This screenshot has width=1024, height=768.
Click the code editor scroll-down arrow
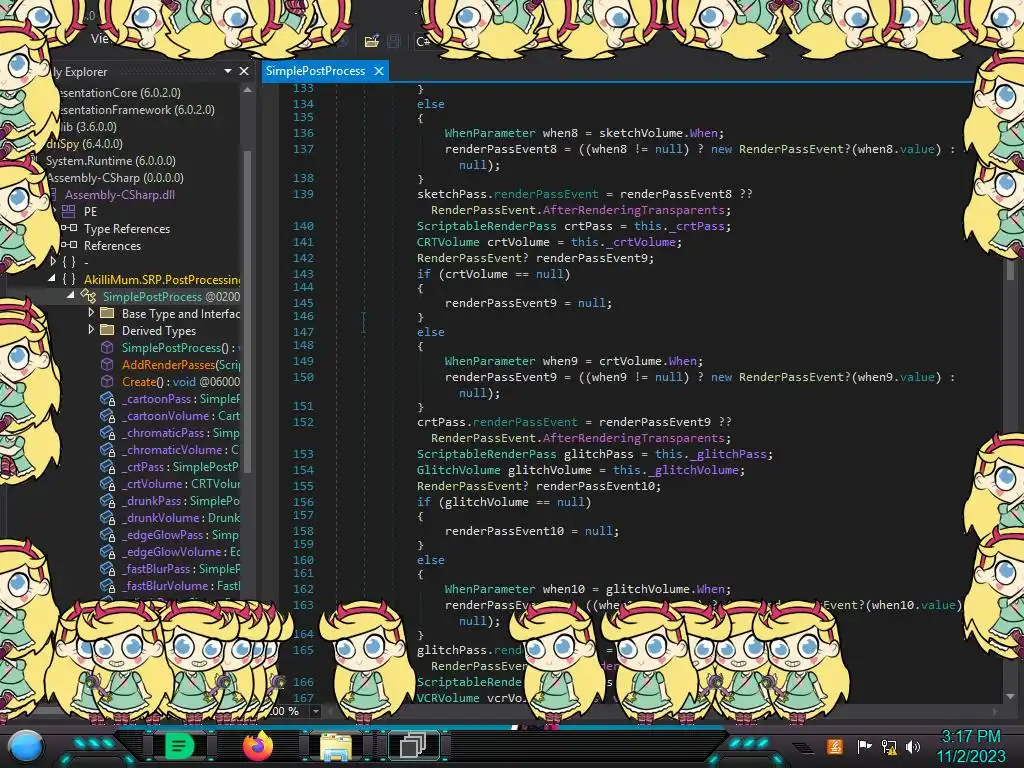tap(1010, 697)
